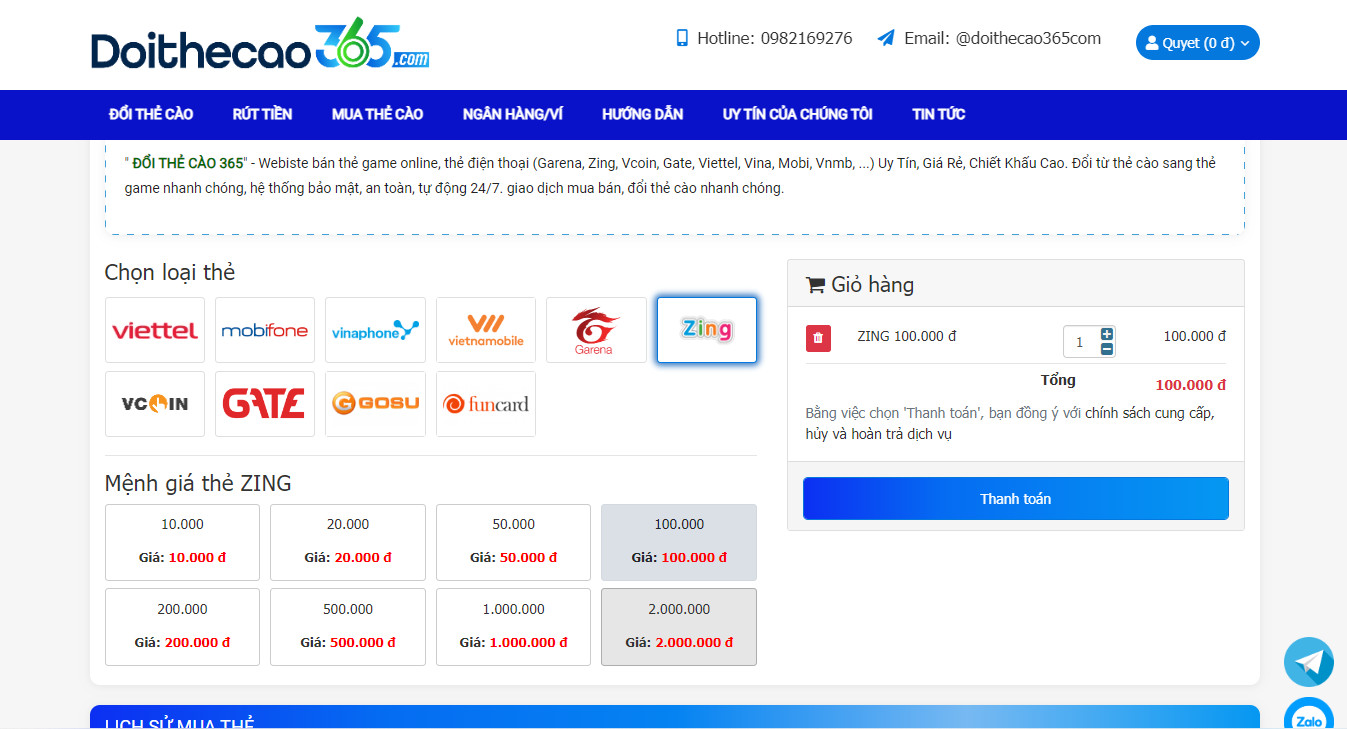Select the Garena card type
This screenshot has width=1347, height=729.
[x=596, y=330]
